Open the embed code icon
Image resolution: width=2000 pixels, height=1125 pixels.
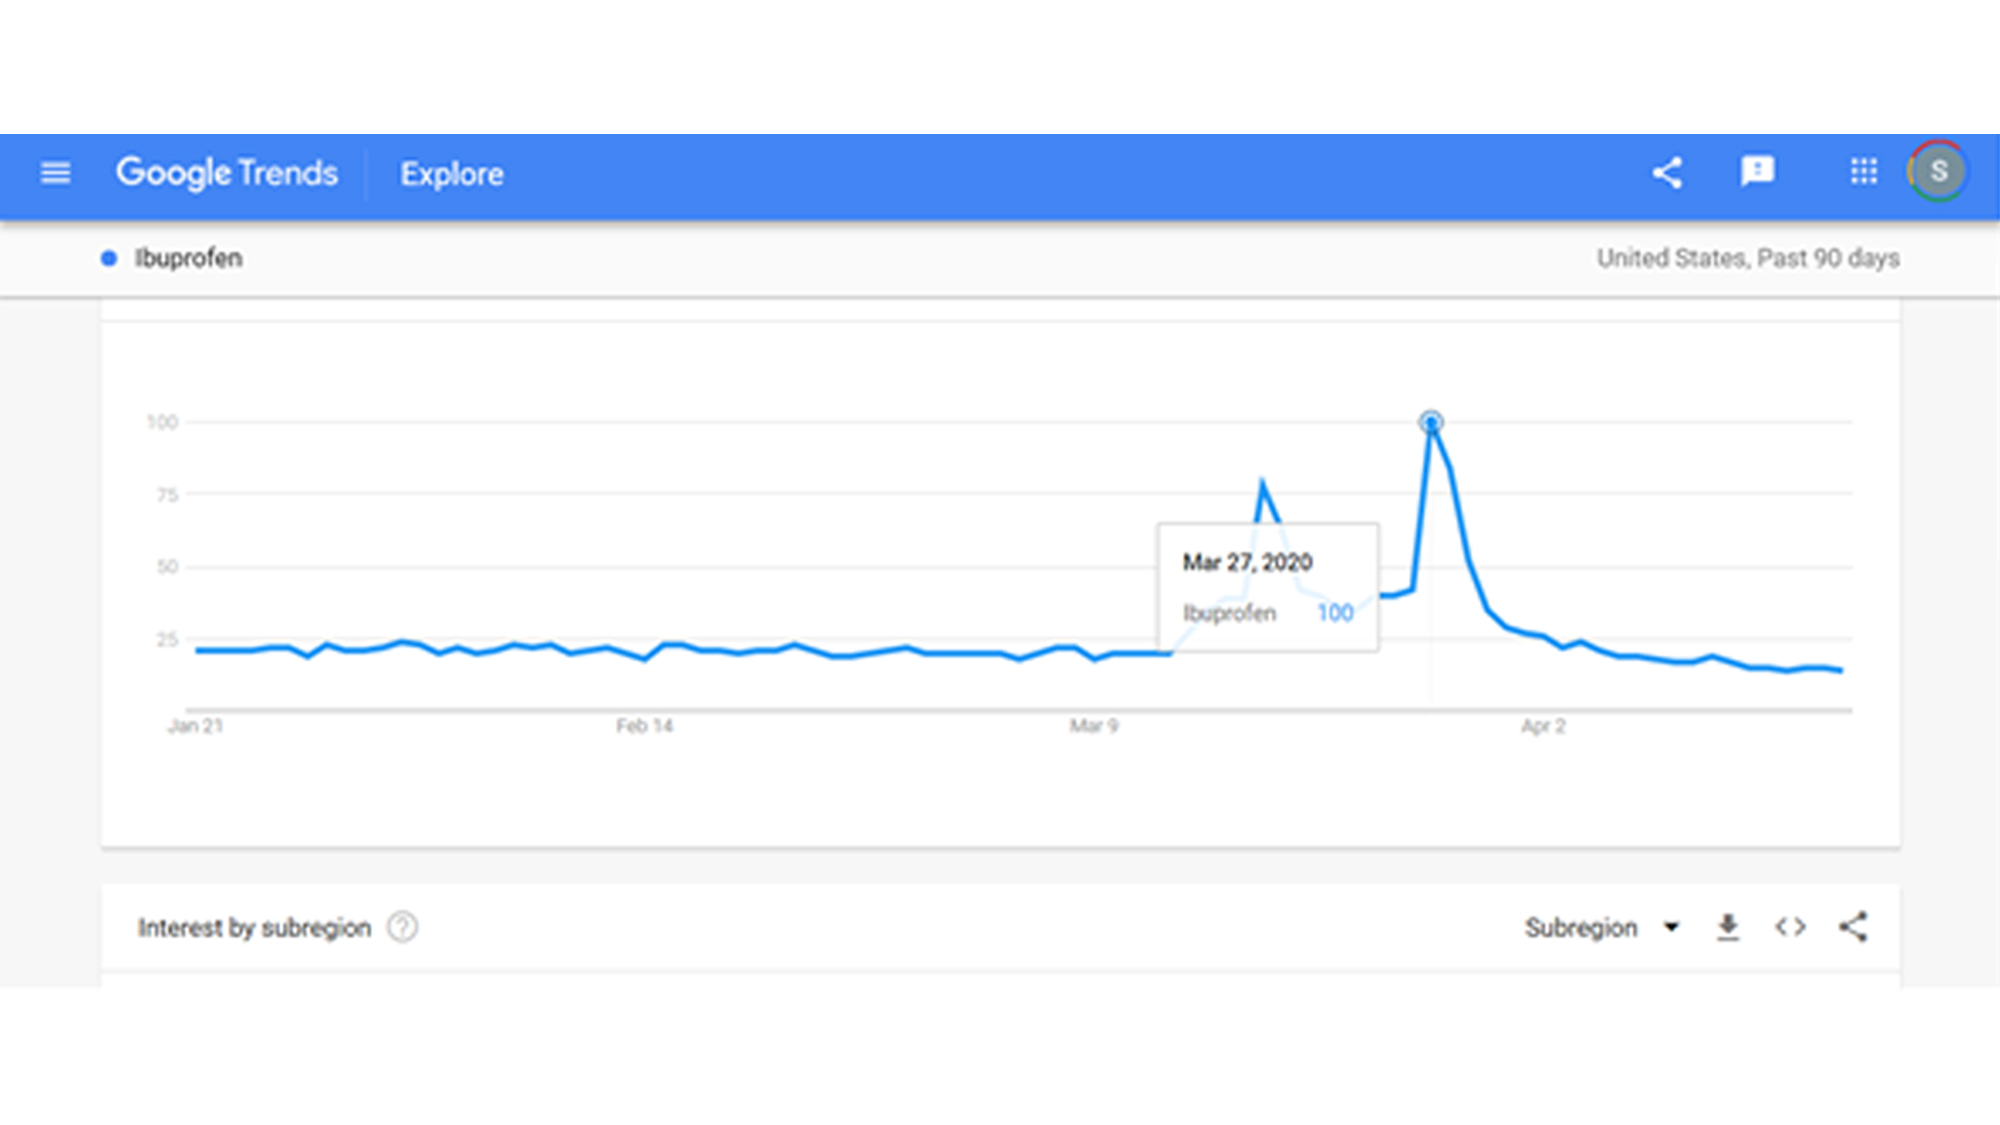click(x=1790, y=928)
